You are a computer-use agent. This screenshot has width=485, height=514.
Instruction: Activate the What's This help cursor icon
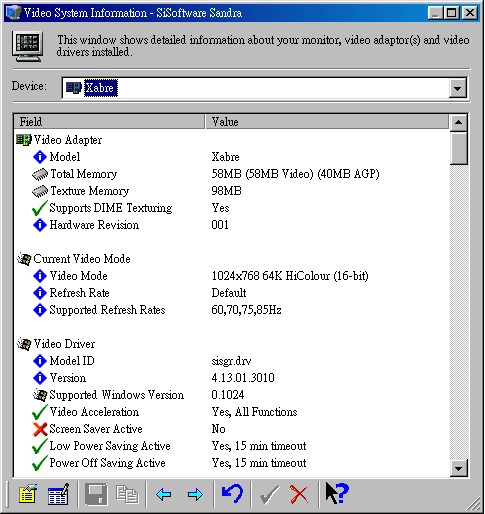(337, 493)
